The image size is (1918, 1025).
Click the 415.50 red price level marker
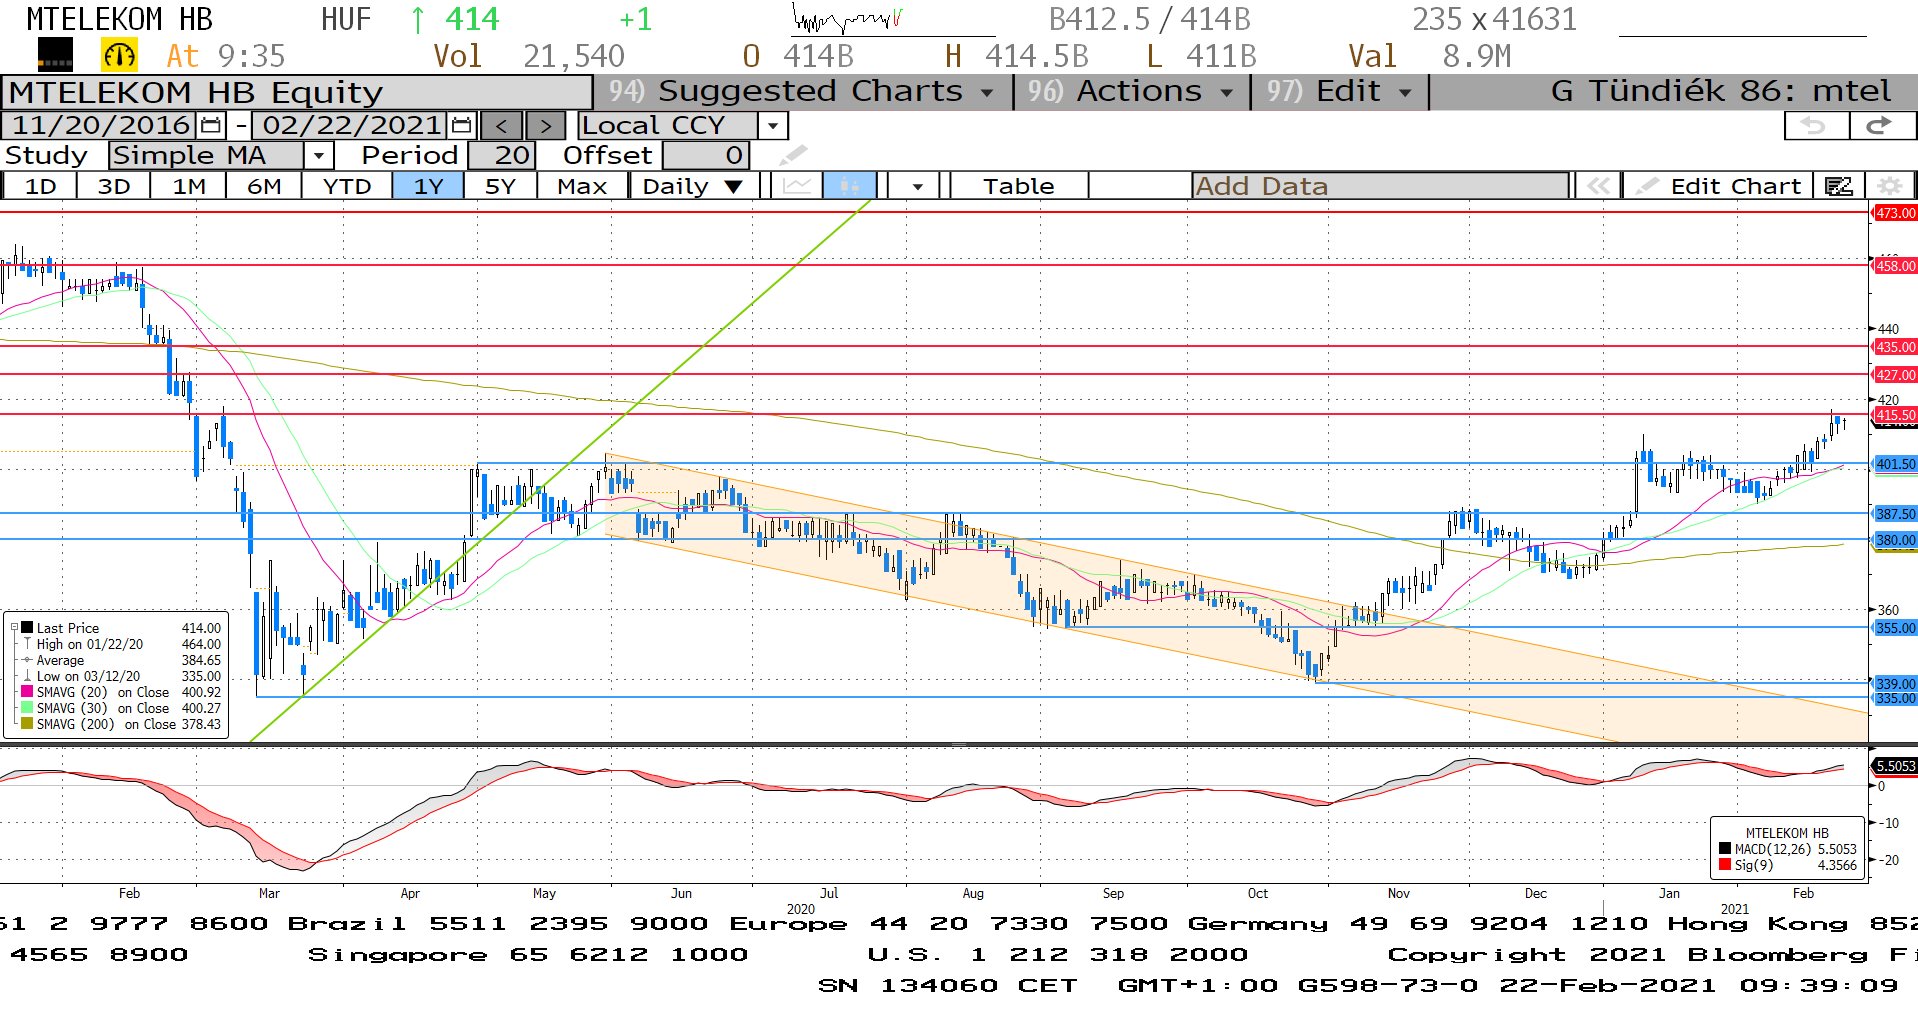1894,415
